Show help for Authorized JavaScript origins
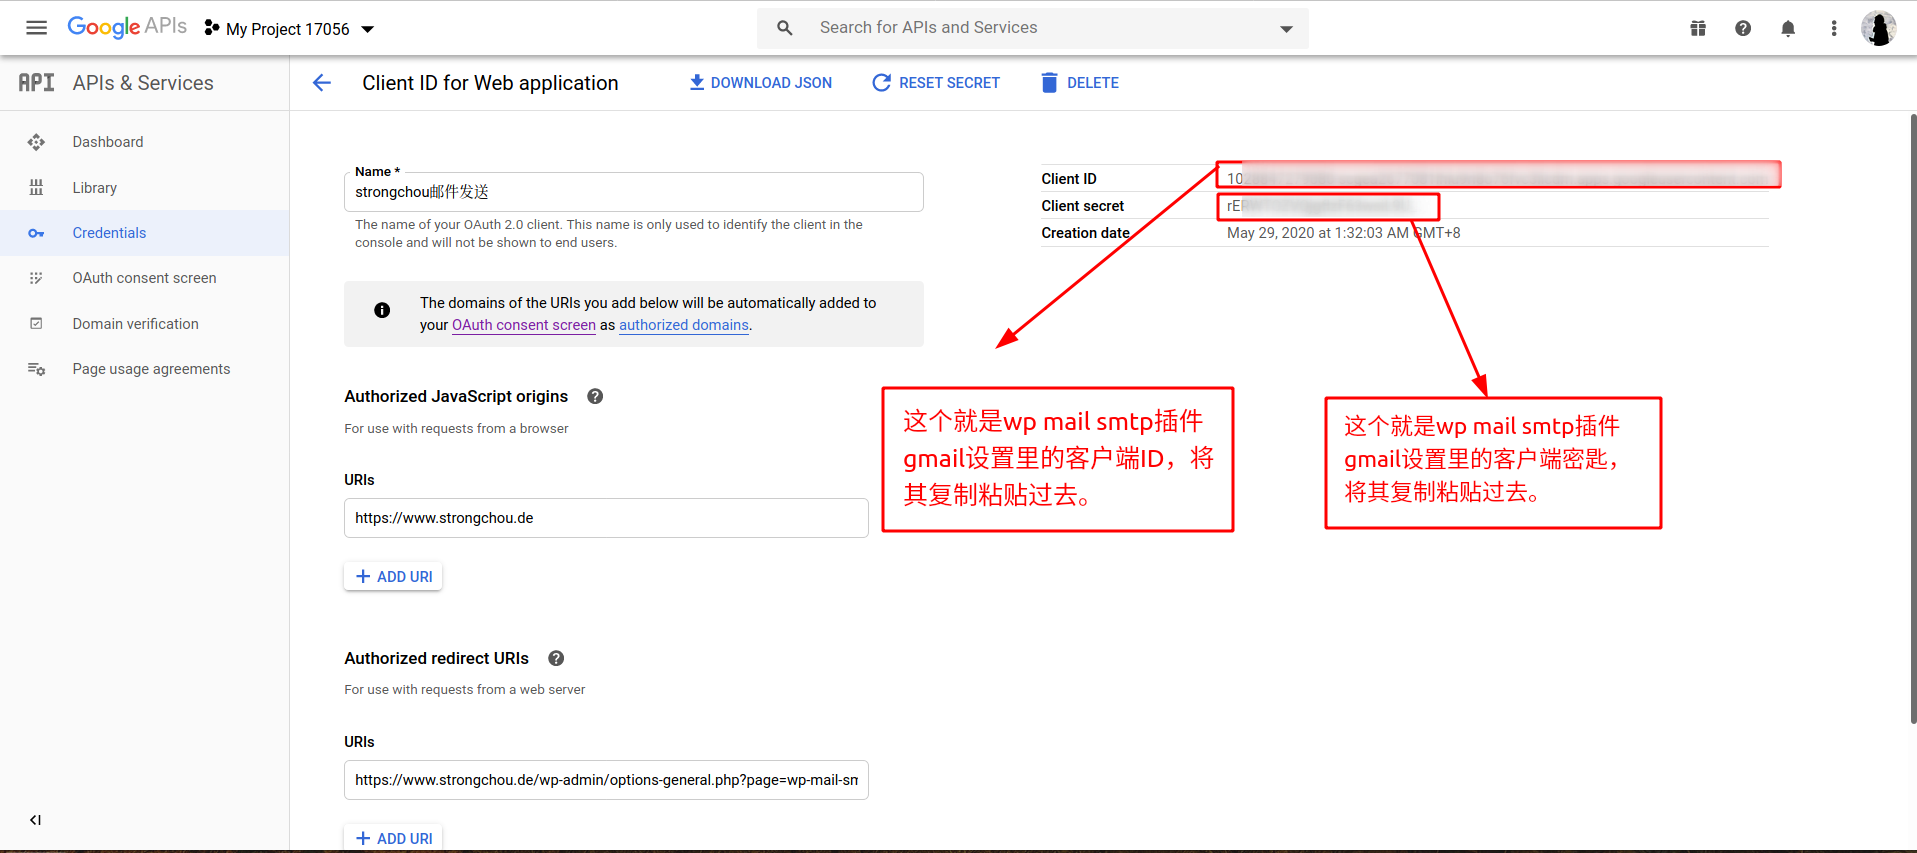The width and height of the screenshot is (1917, 853). click(x=595, y=396)
